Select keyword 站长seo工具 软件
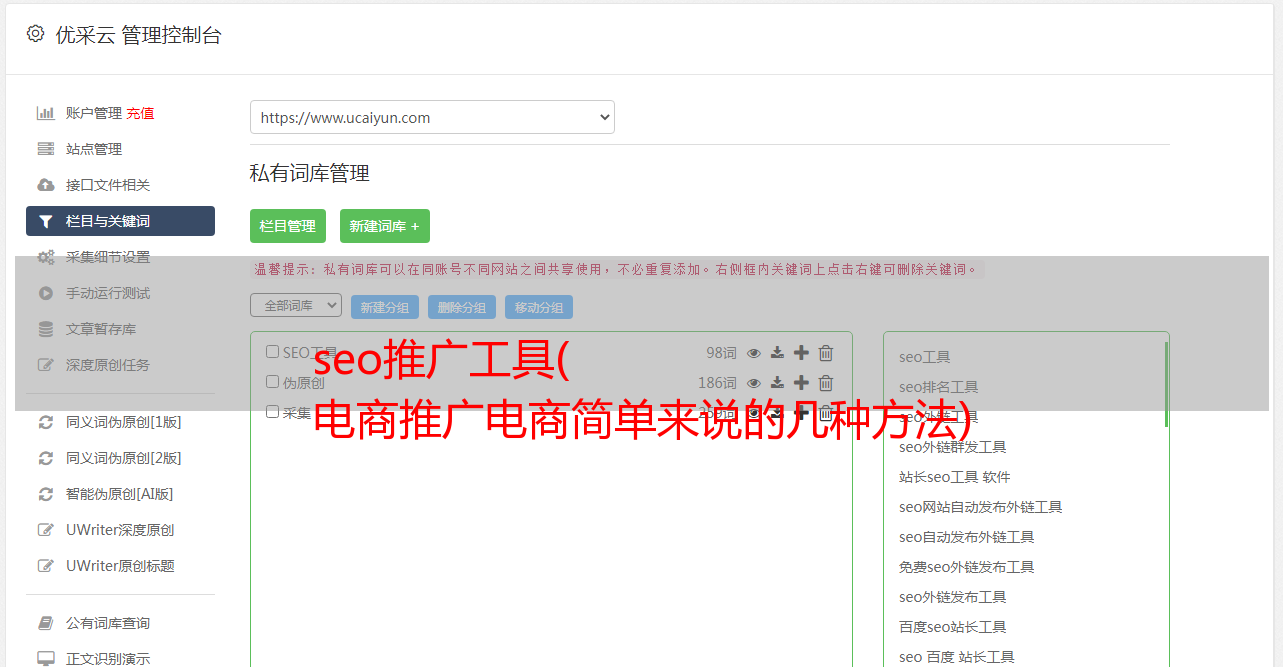 pyautogui.click(x=955, y=477)
